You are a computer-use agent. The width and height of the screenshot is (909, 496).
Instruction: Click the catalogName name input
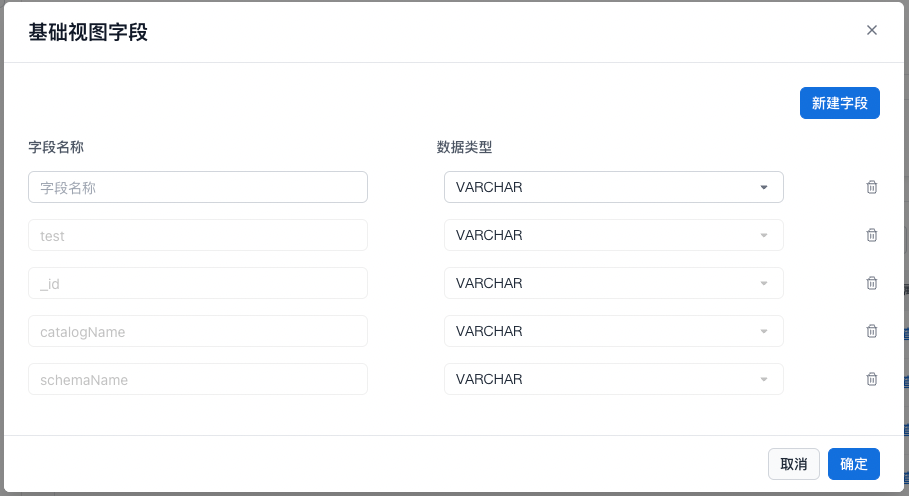click(198, 331)
